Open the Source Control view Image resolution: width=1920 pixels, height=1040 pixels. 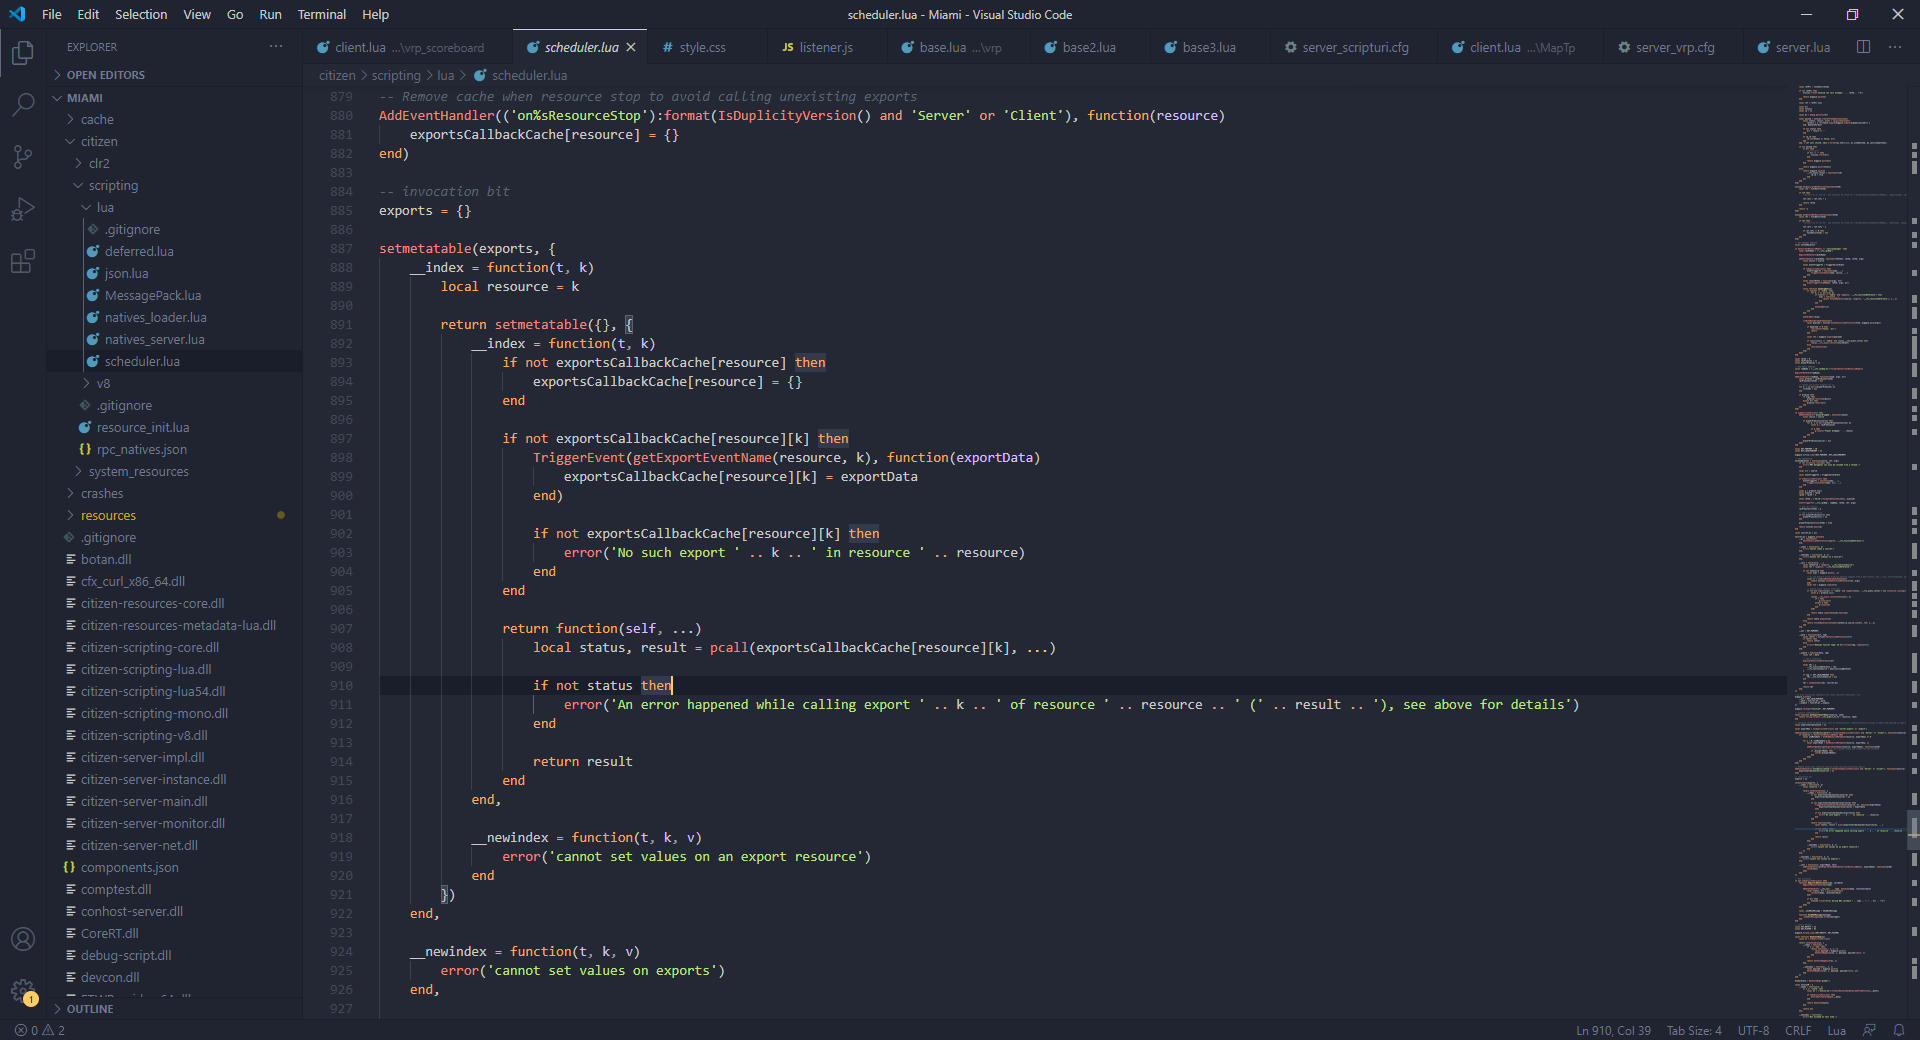coord(22,157)
